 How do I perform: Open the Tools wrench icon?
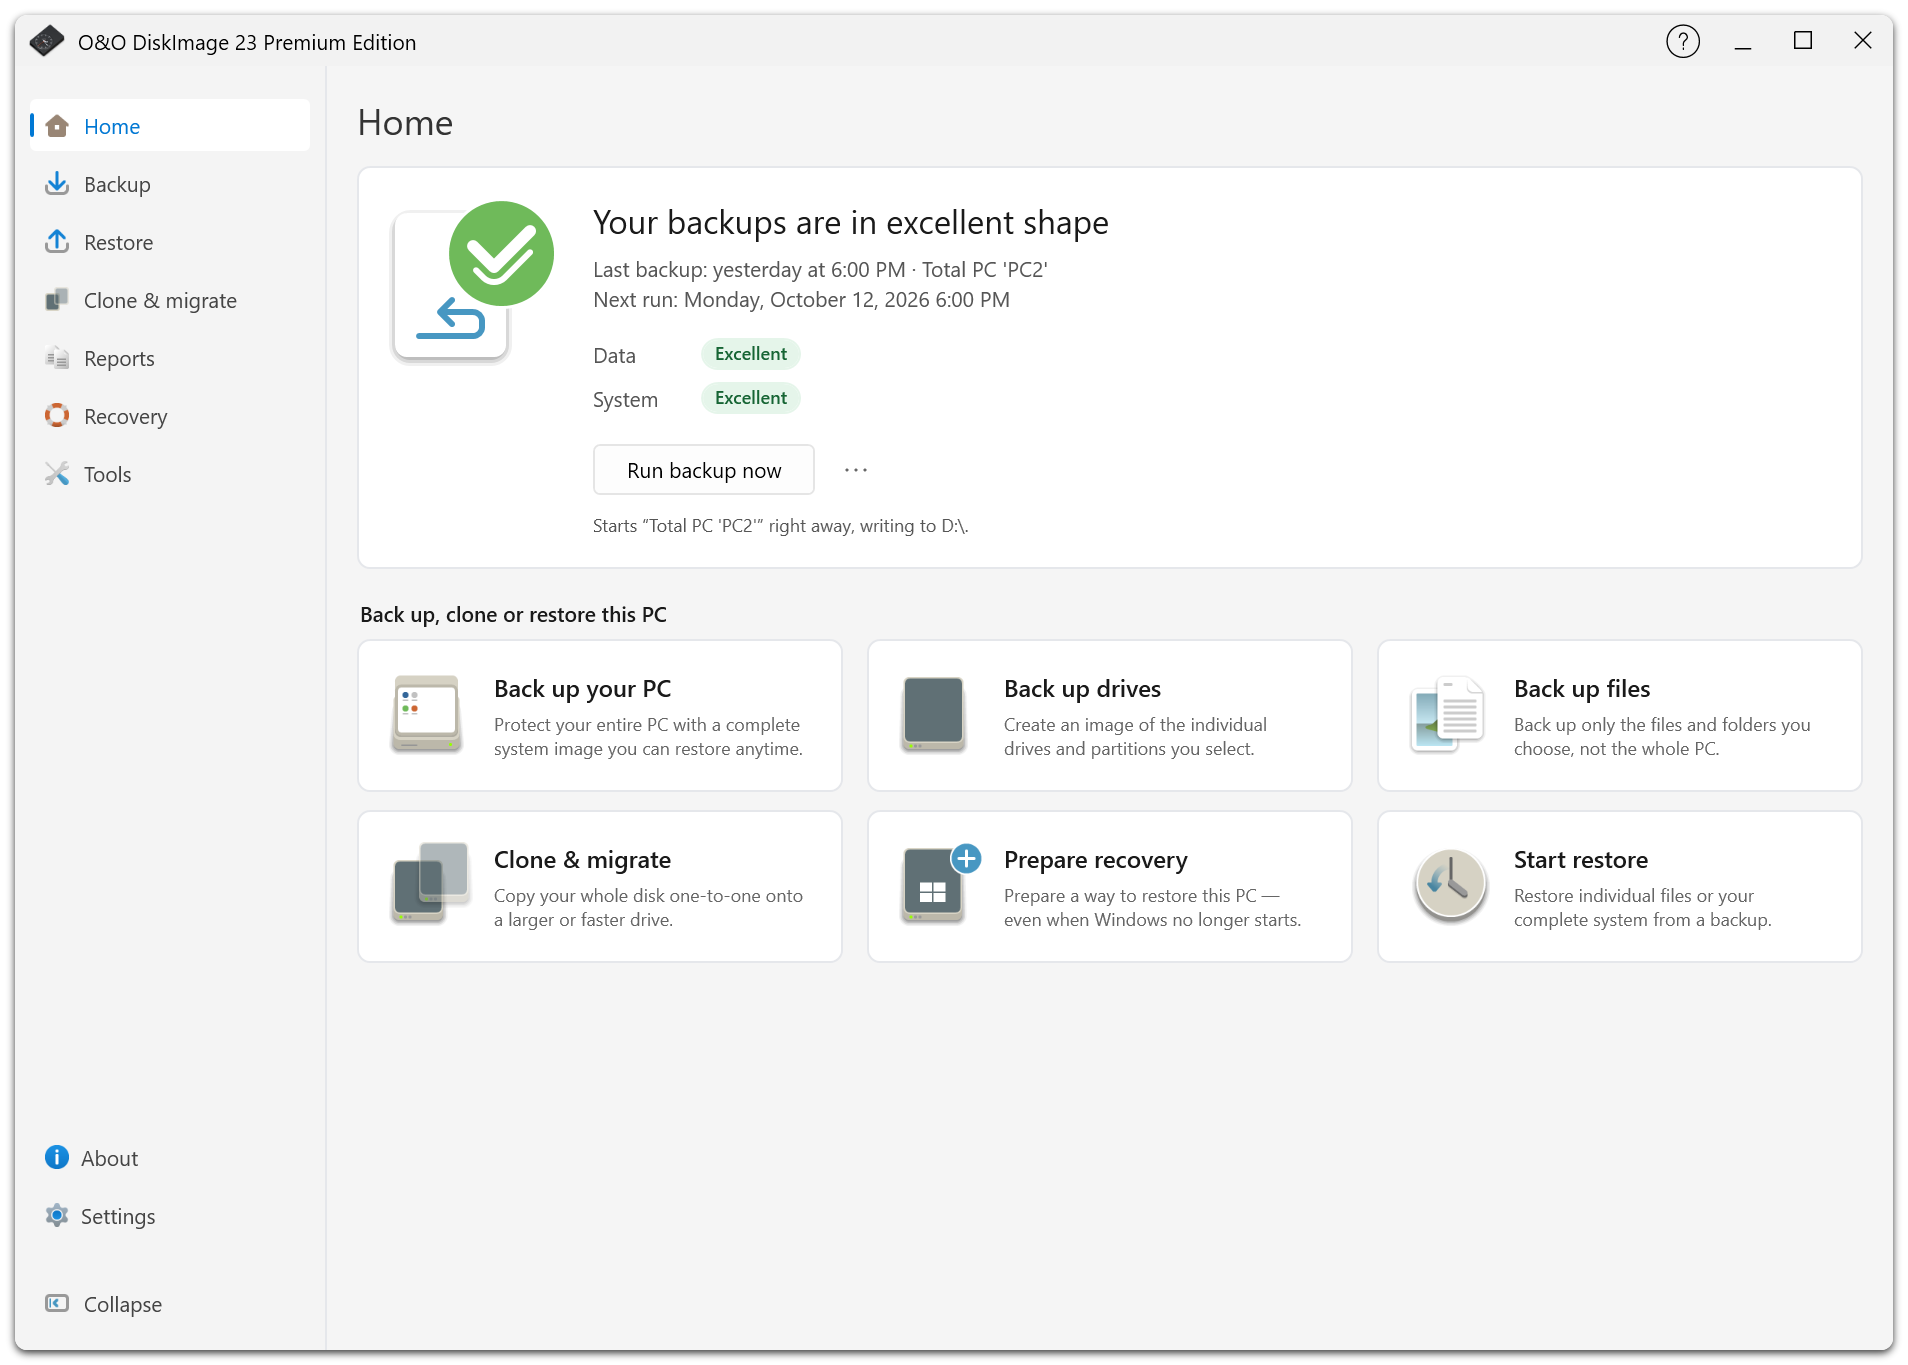coord(57,474)
